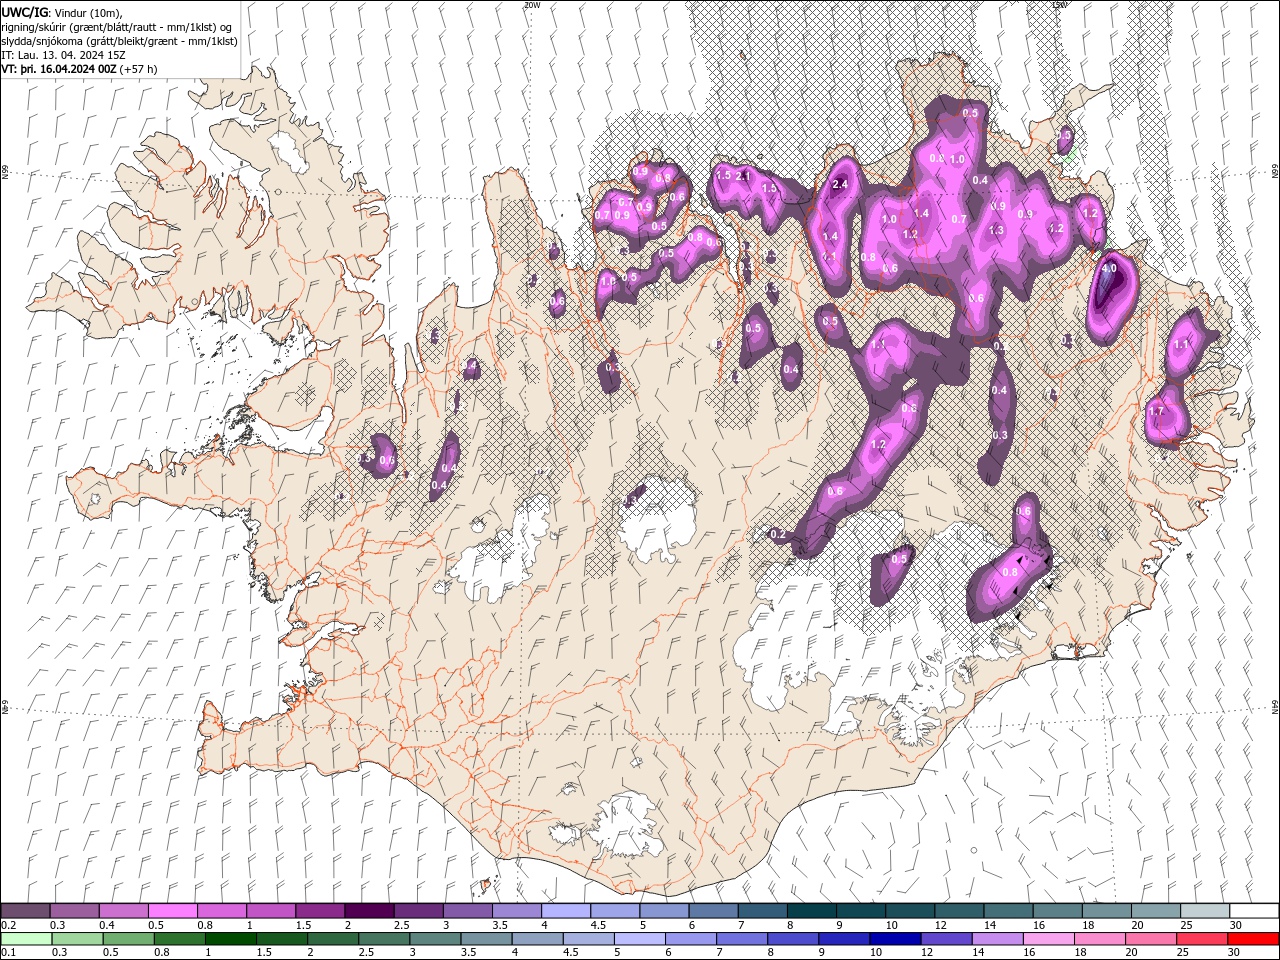This screenshot has width=1280, height=960.
Task: Click the 'Vindur (10m)' header text
Action: 86,12
